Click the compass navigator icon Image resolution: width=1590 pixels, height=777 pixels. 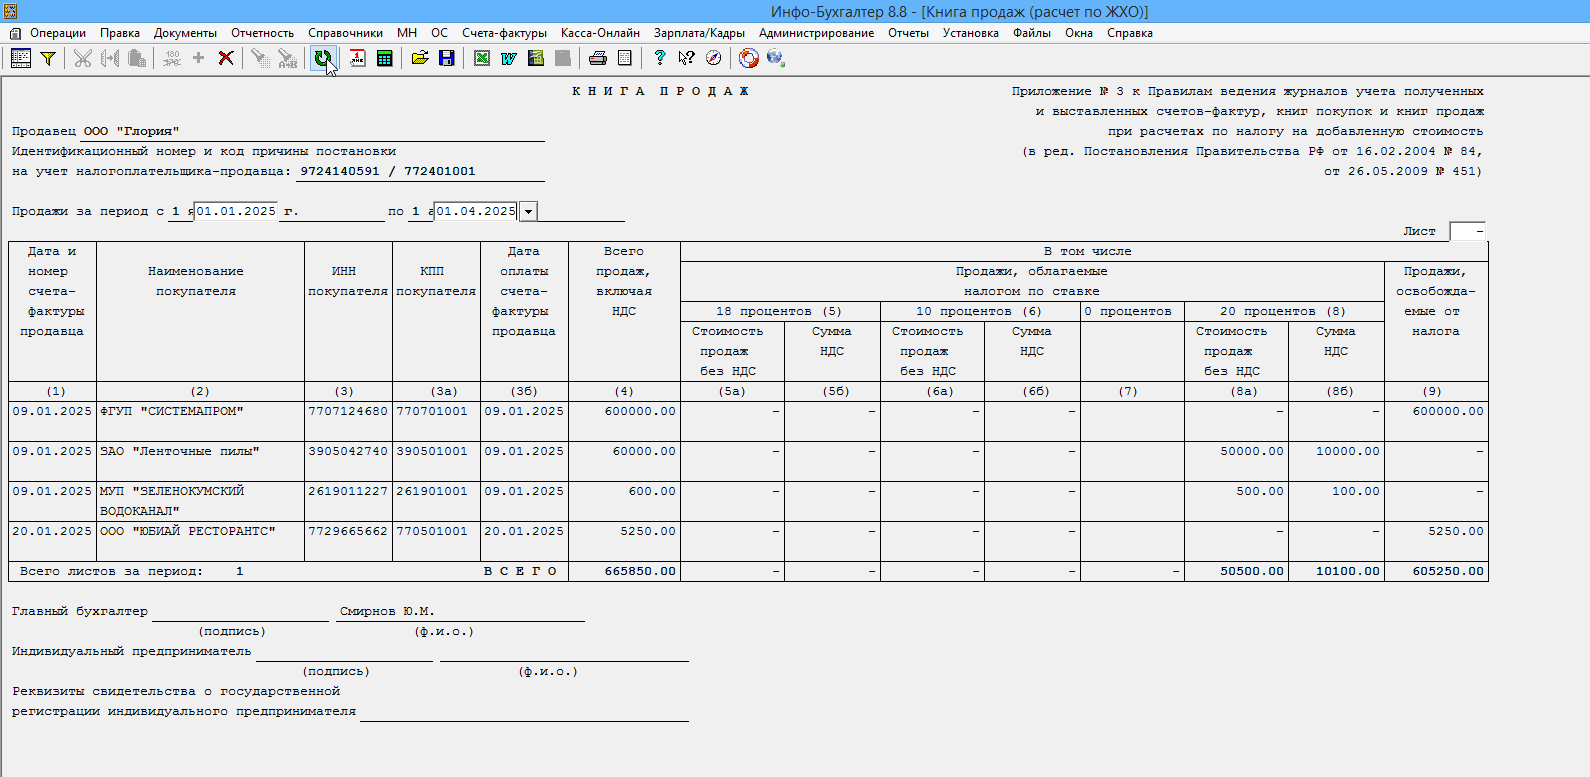click(713, 58)
